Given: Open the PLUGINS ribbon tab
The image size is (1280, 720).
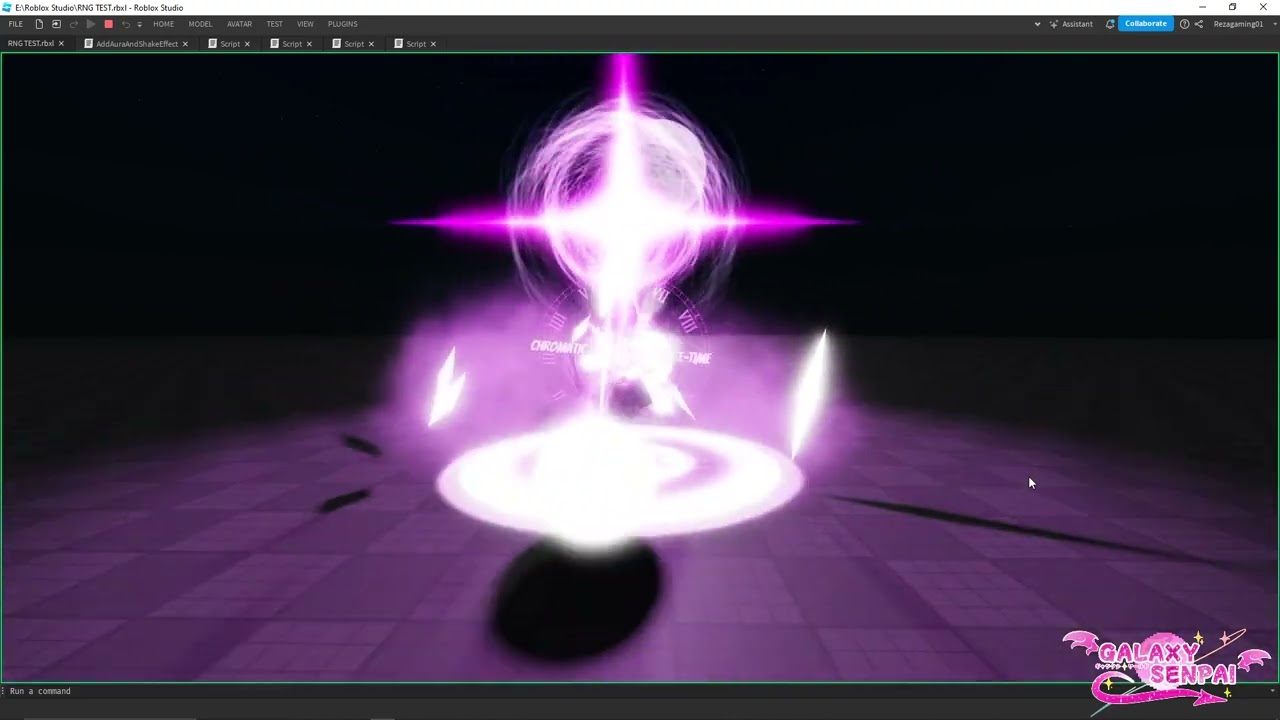Looking at the screenshot, I should tap(343, 24).
